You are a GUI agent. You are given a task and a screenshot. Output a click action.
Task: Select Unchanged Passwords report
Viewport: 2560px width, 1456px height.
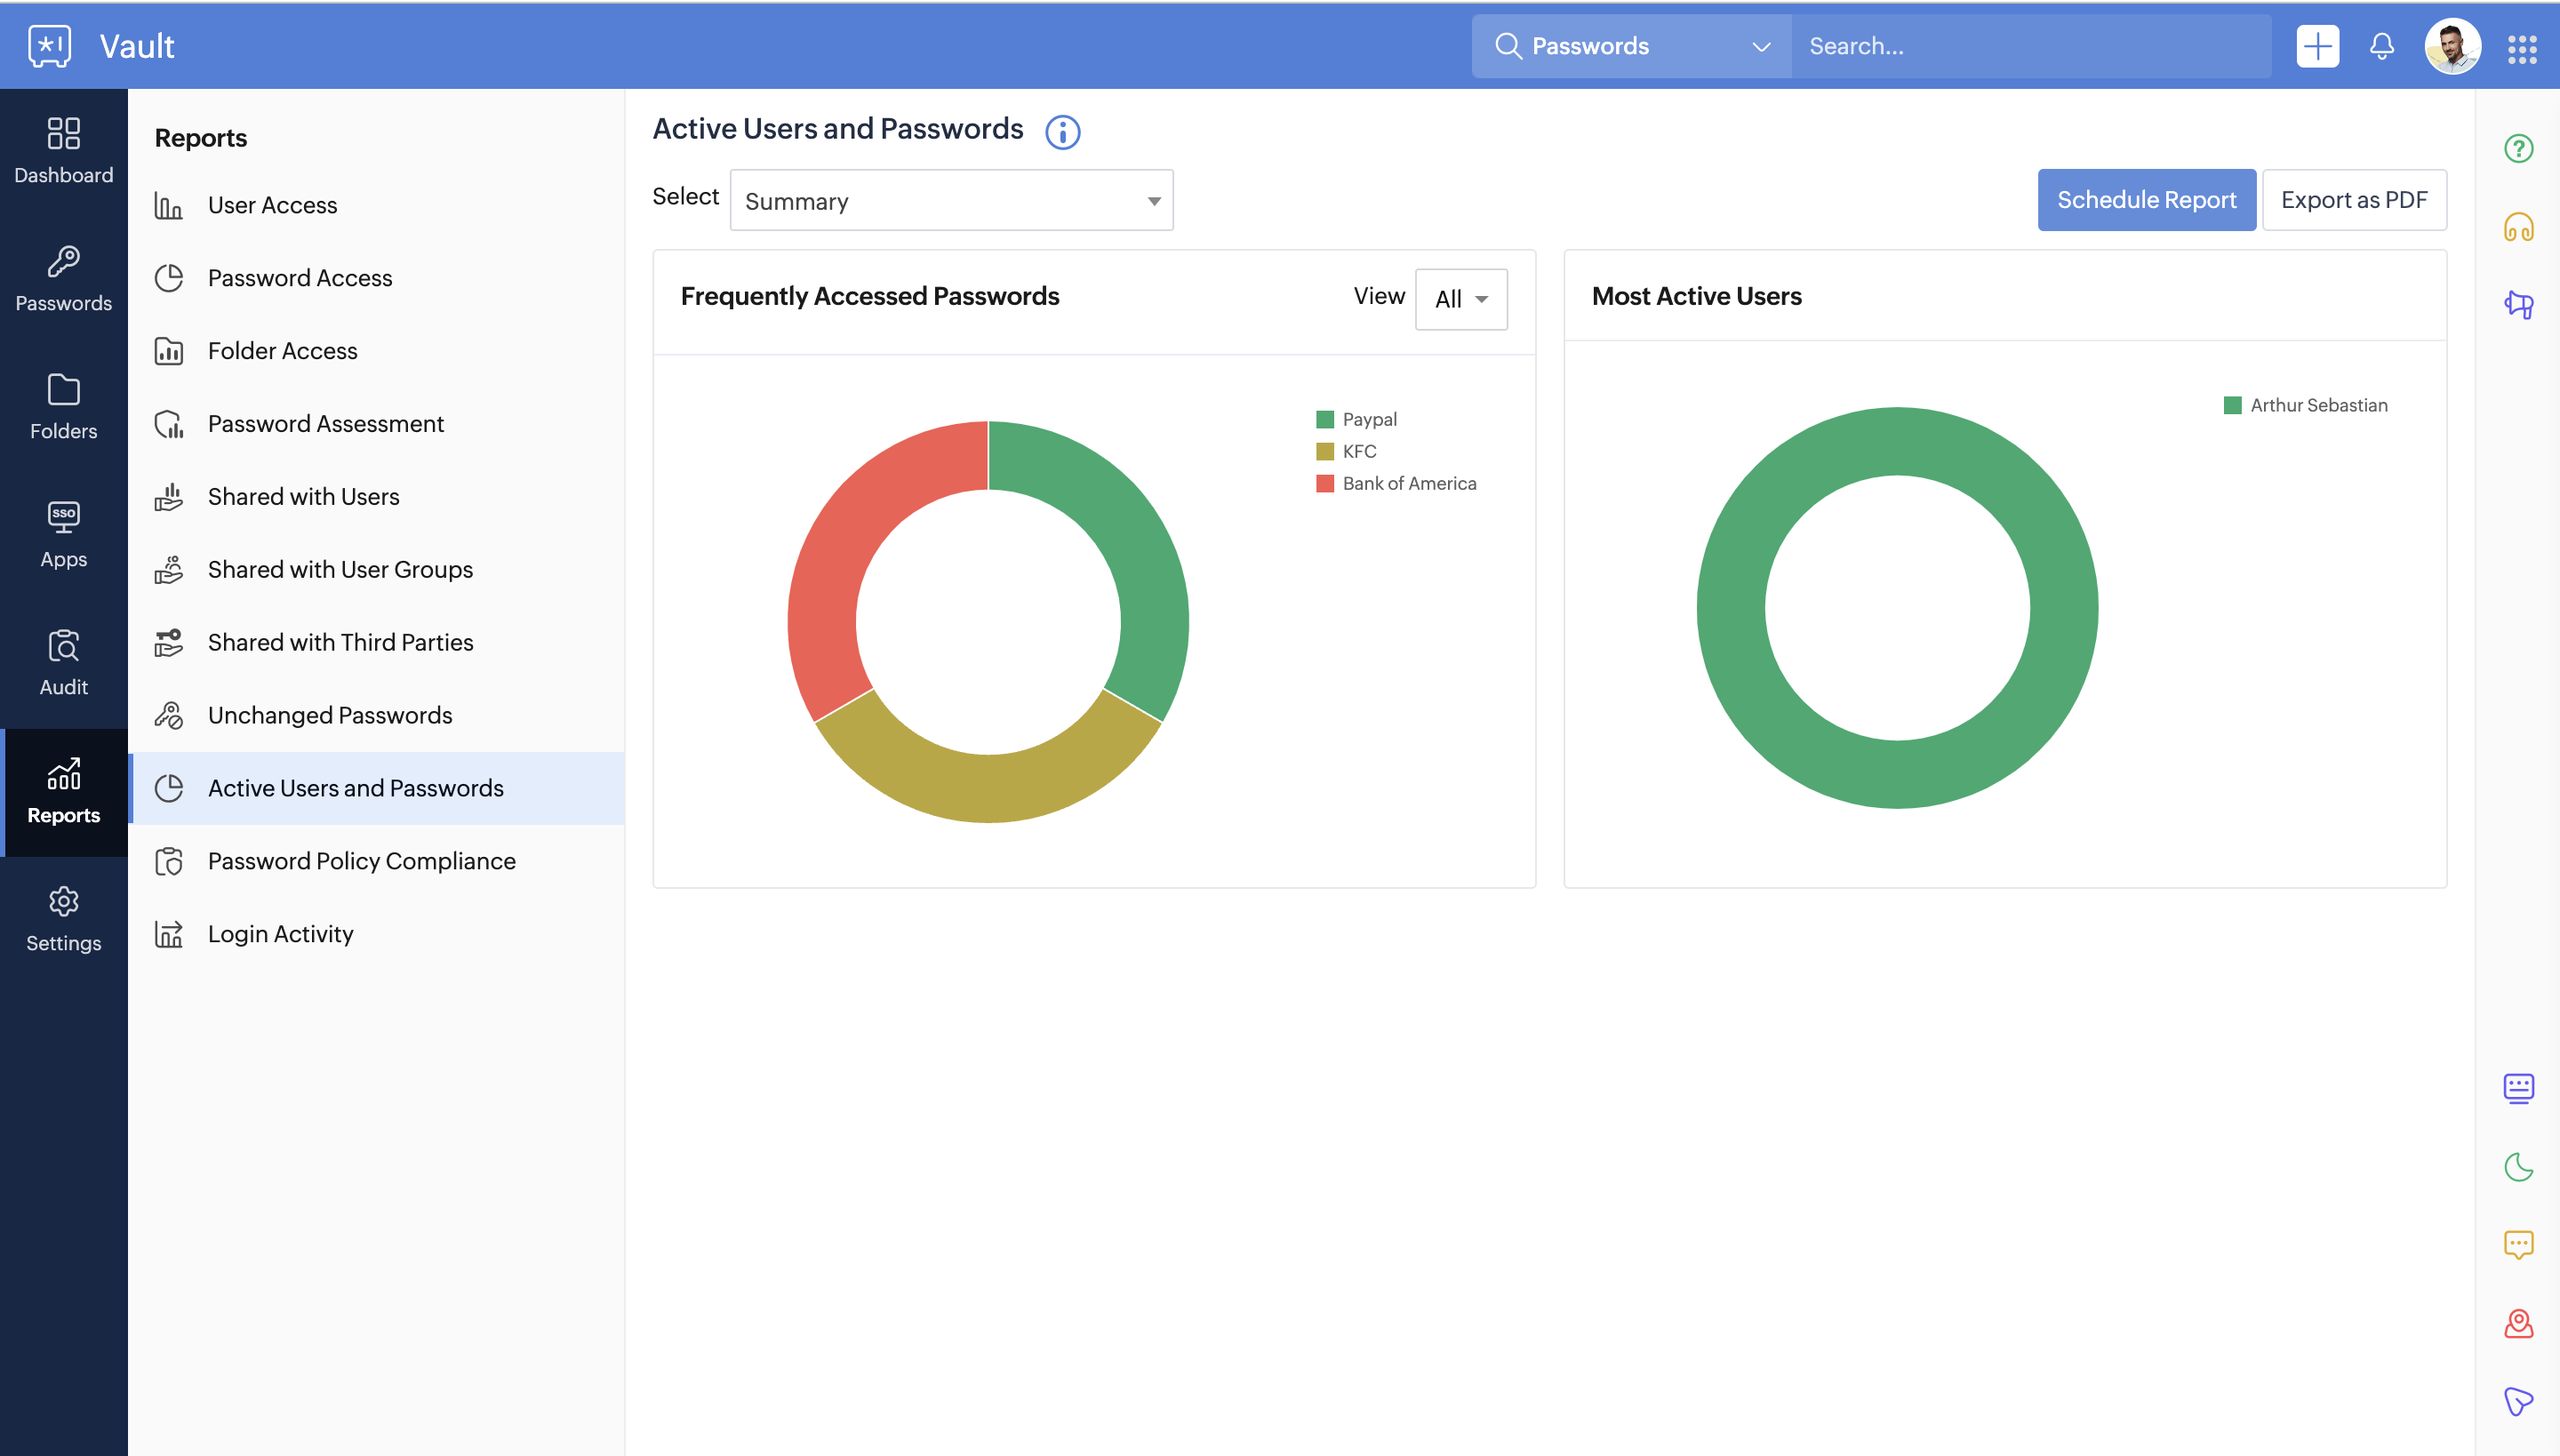pyautogui.click(x=329, y=715)
